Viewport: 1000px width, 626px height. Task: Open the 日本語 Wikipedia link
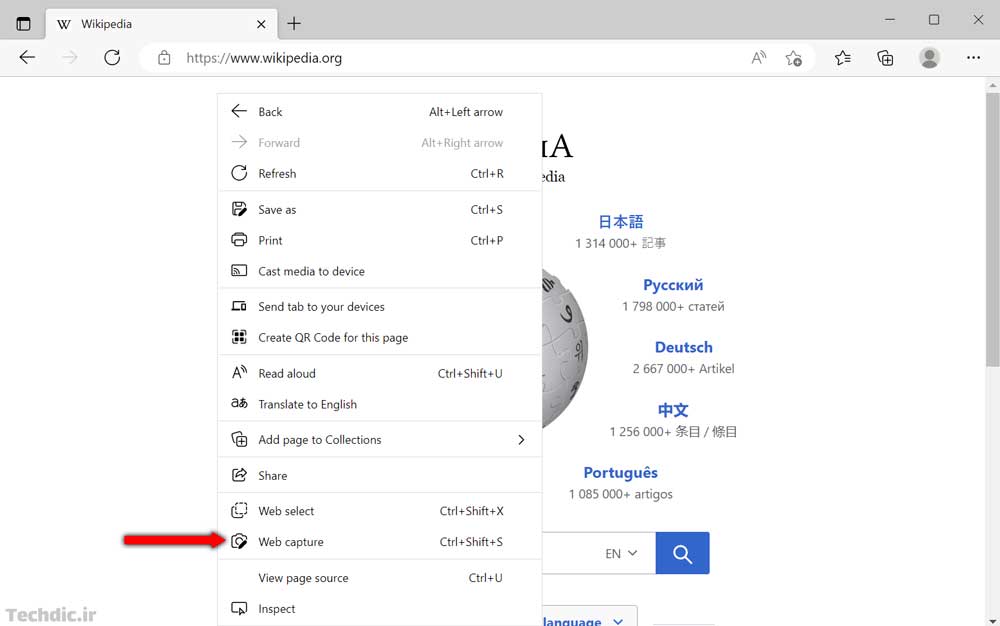[x=621, y=222]
